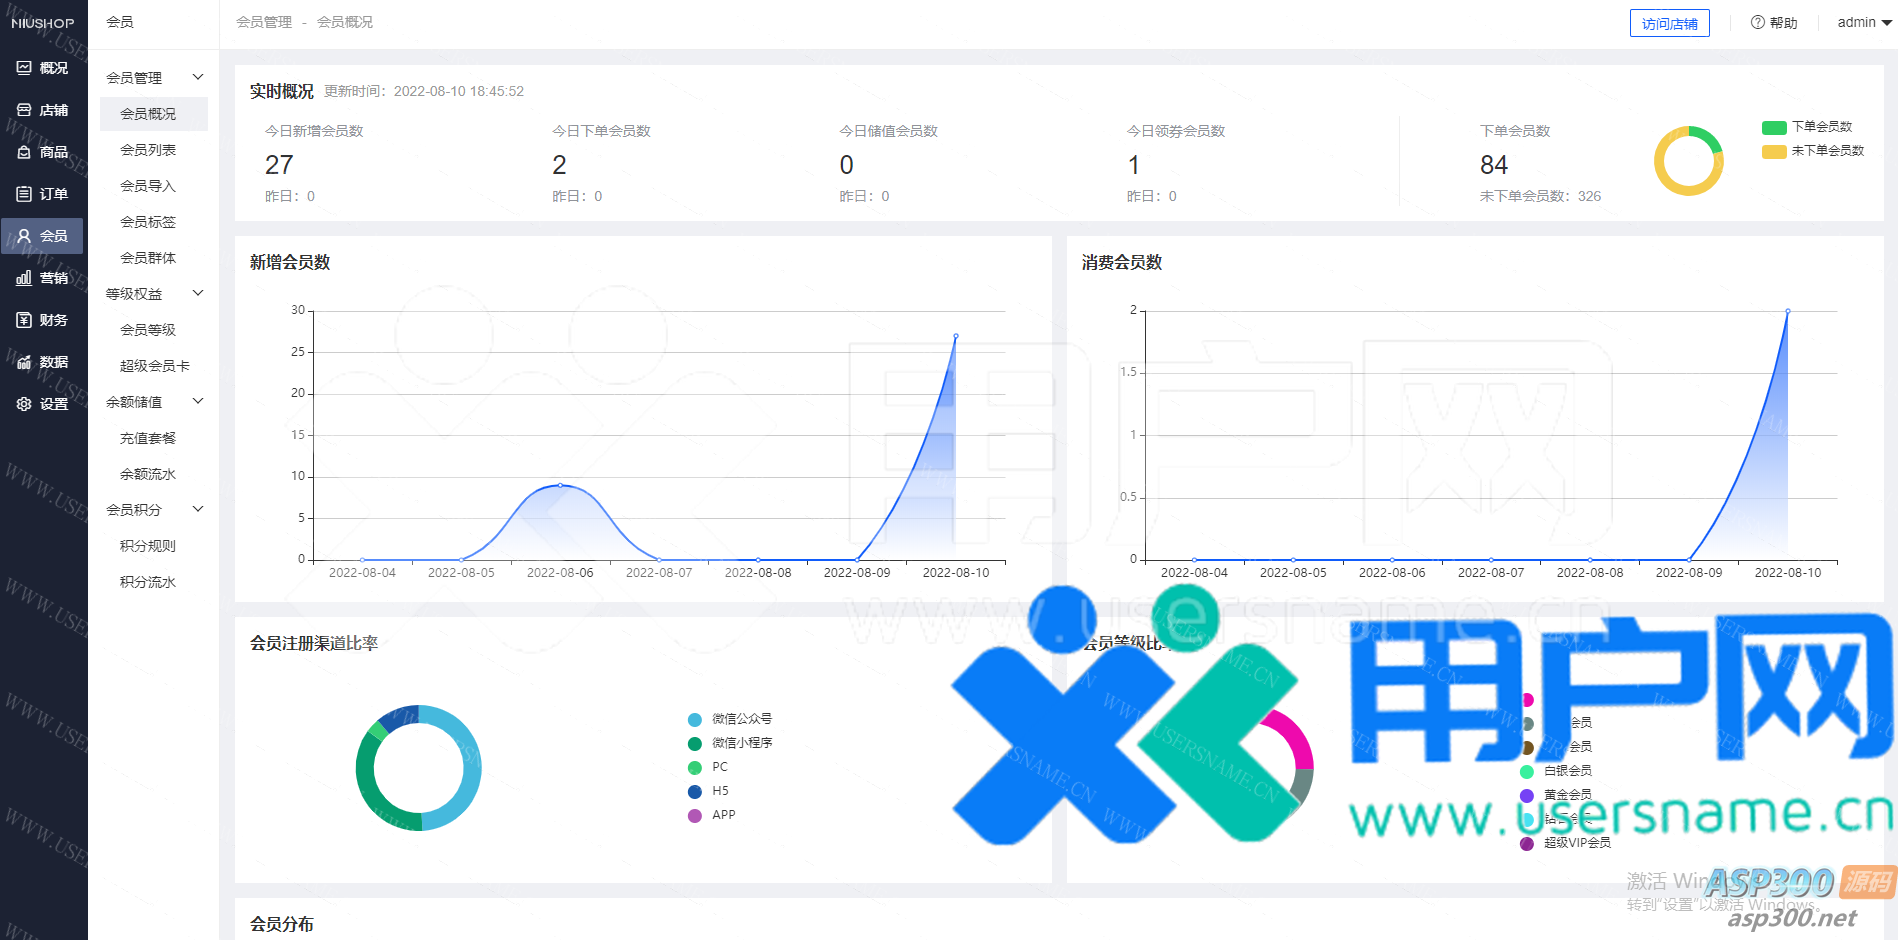Click the 会员注册渠道比率 donut chart
1898x940 pixels.
coord(418,768)
